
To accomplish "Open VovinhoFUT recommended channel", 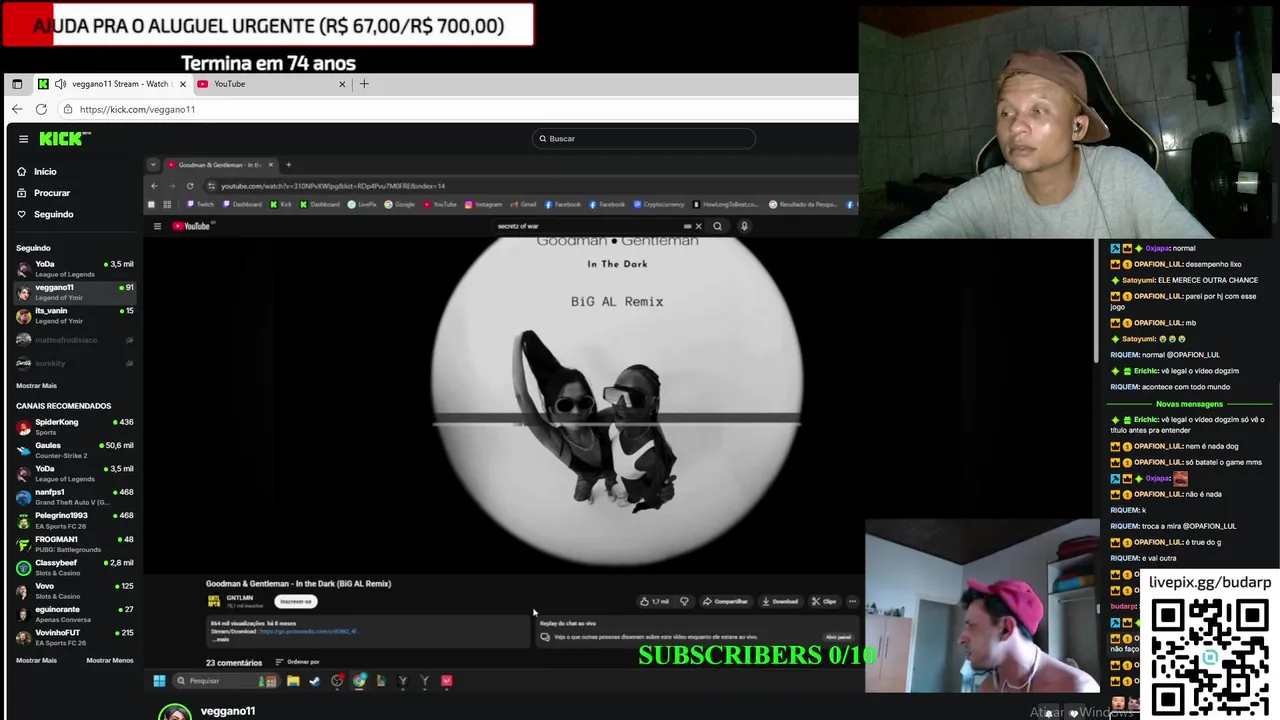I will coord(75,637).
